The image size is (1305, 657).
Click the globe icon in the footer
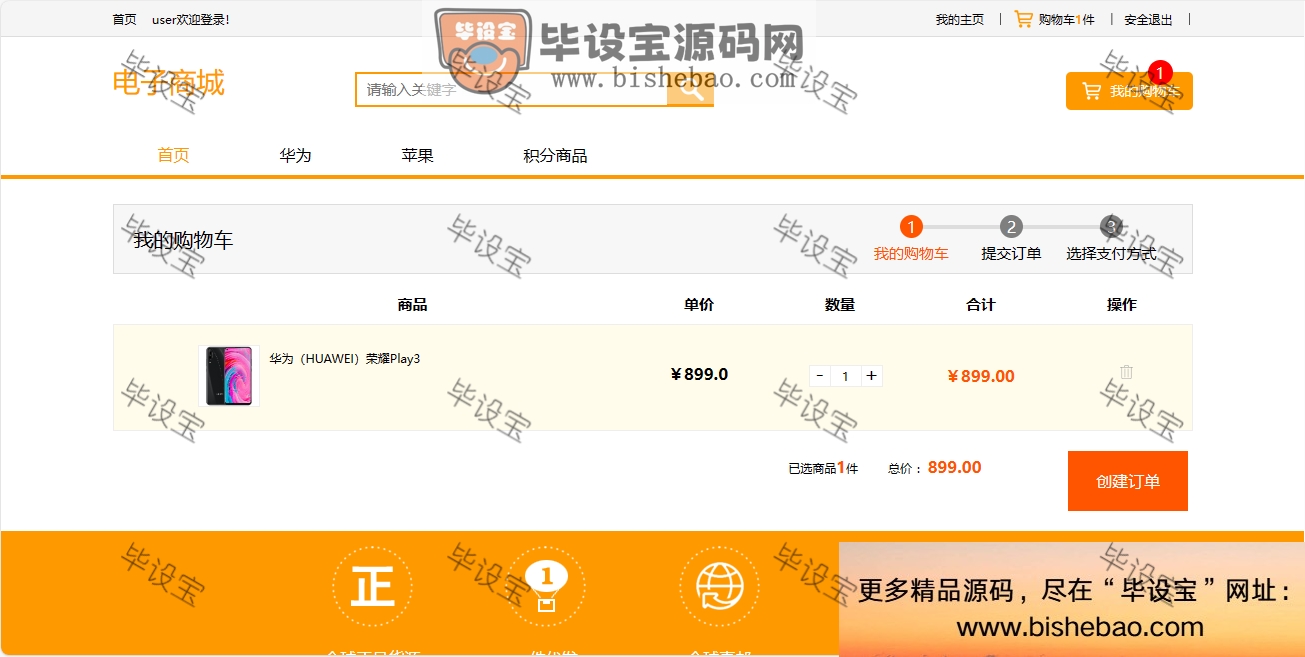719,587
